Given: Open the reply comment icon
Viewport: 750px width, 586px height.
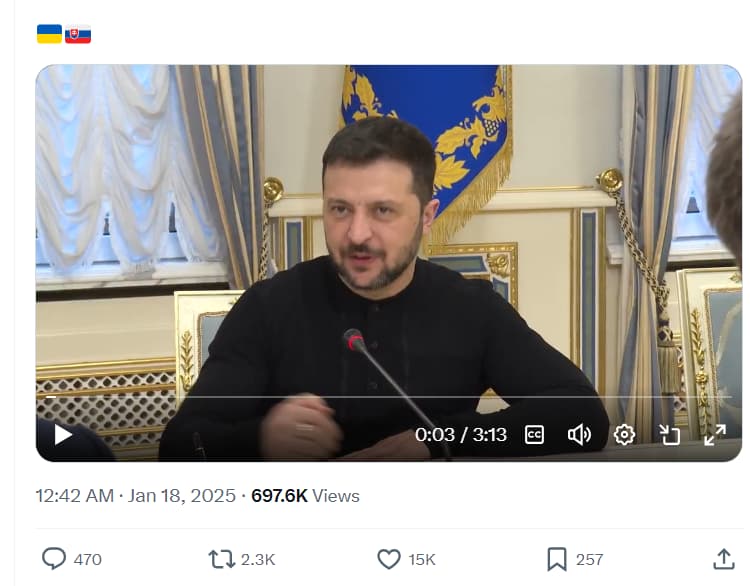Looking at the screenshot, I should tap(54, 559).
